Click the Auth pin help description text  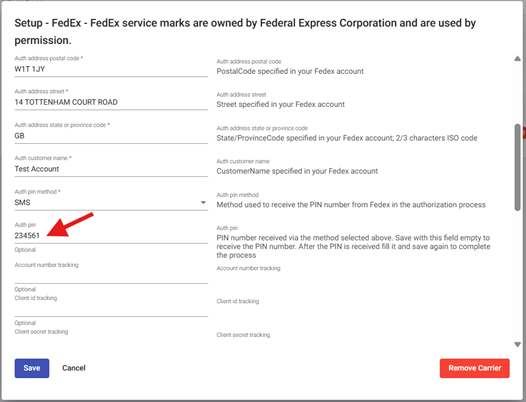pyautogui.click(x=353, y=247)
